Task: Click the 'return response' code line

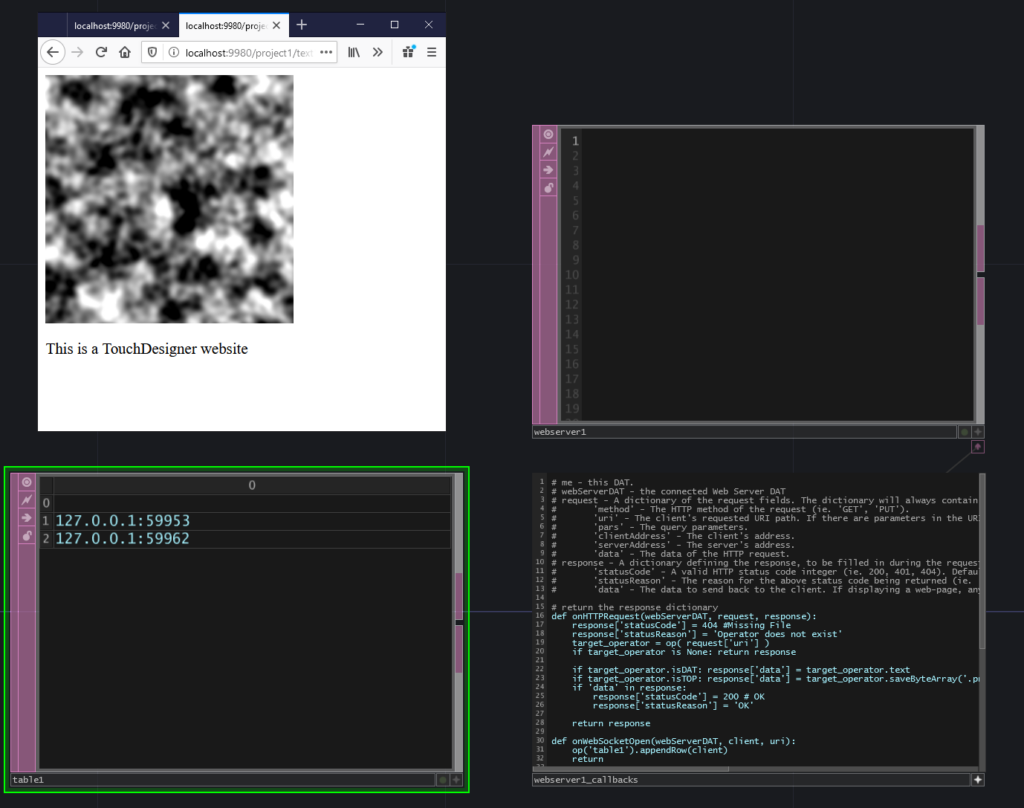Action: pyautogui.click(x=611, y=724)
